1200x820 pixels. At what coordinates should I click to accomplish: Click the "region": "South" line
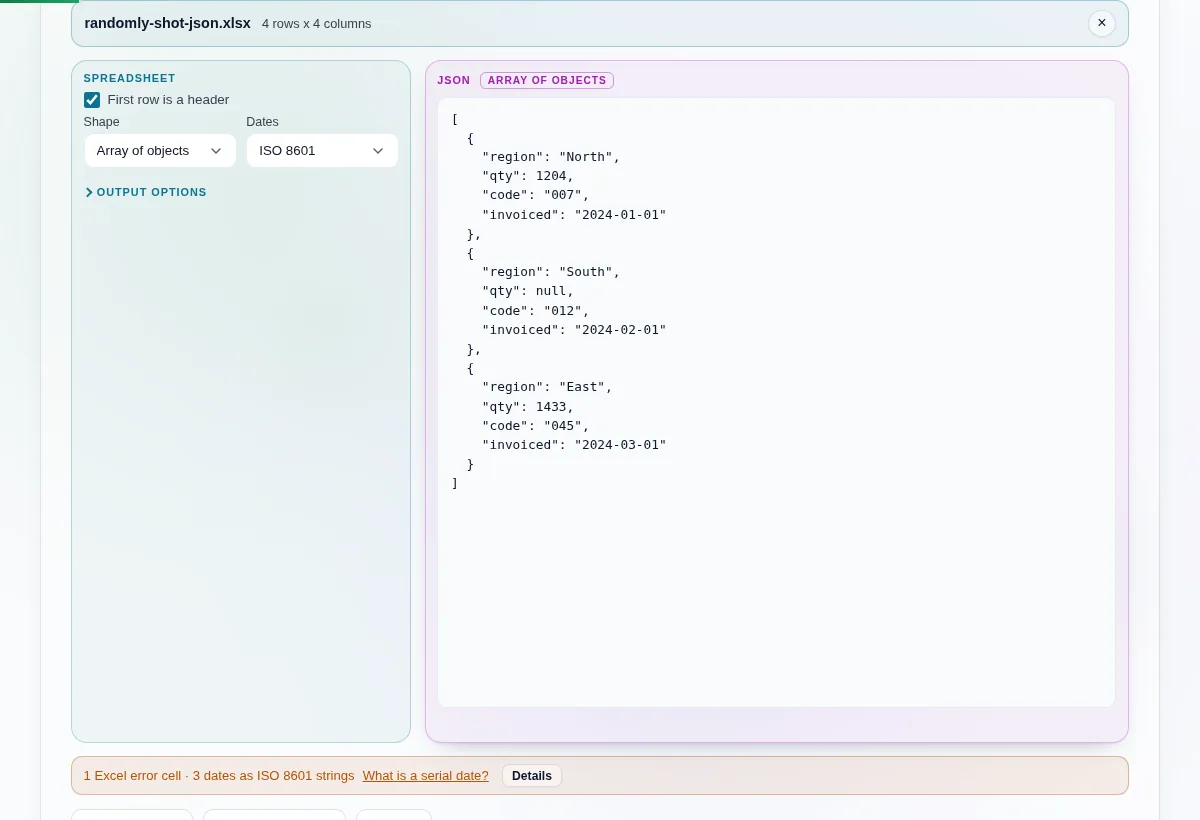(x=551, y=272)
